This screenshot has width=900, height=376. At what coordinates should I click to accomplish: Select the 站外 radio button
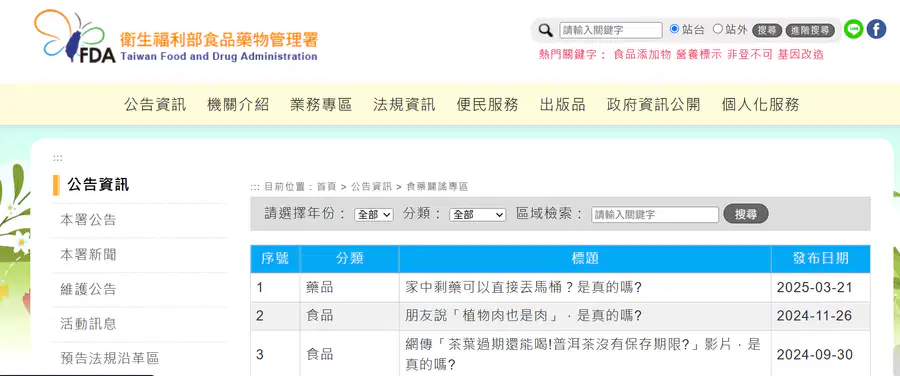717,29
